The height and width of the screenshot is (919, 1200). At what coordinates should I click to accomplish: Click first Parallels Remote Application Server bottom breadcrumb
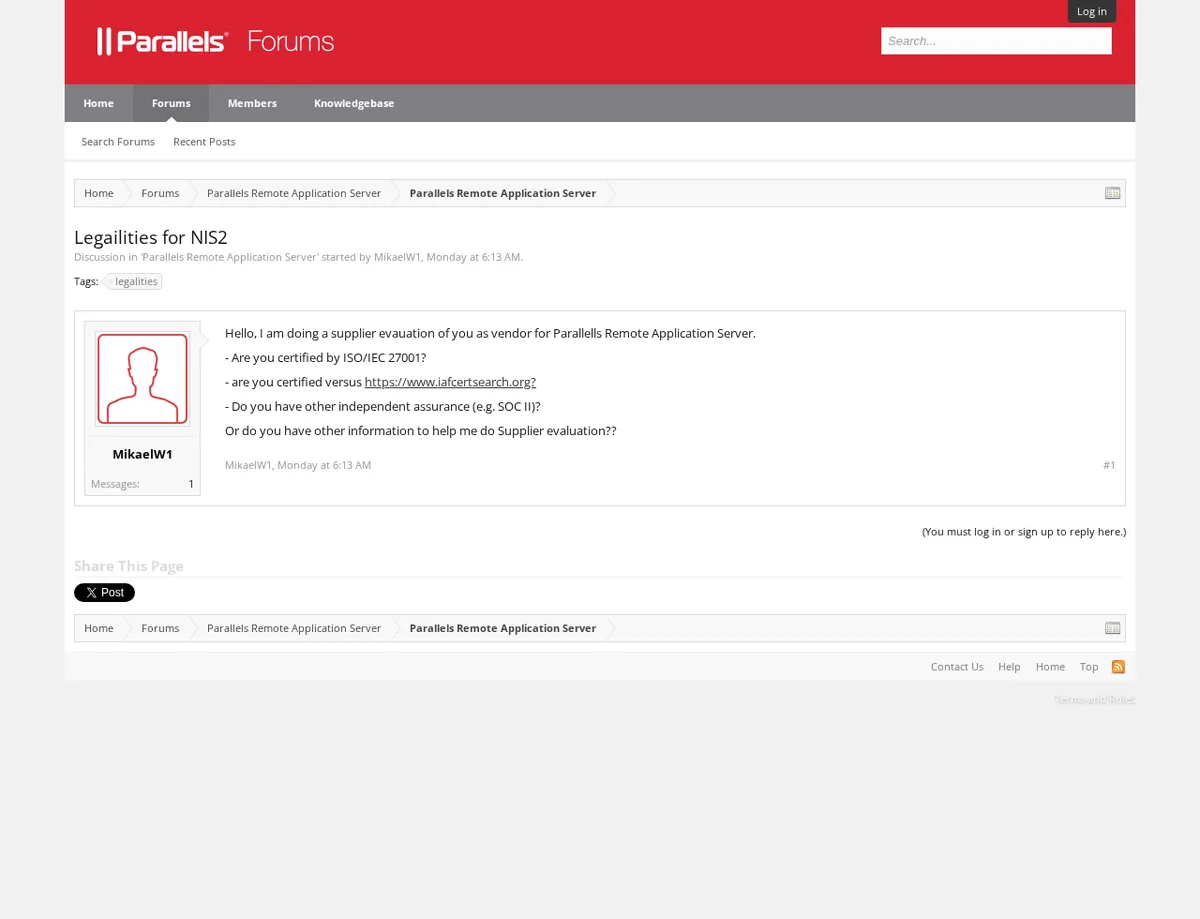coord(294,628)
